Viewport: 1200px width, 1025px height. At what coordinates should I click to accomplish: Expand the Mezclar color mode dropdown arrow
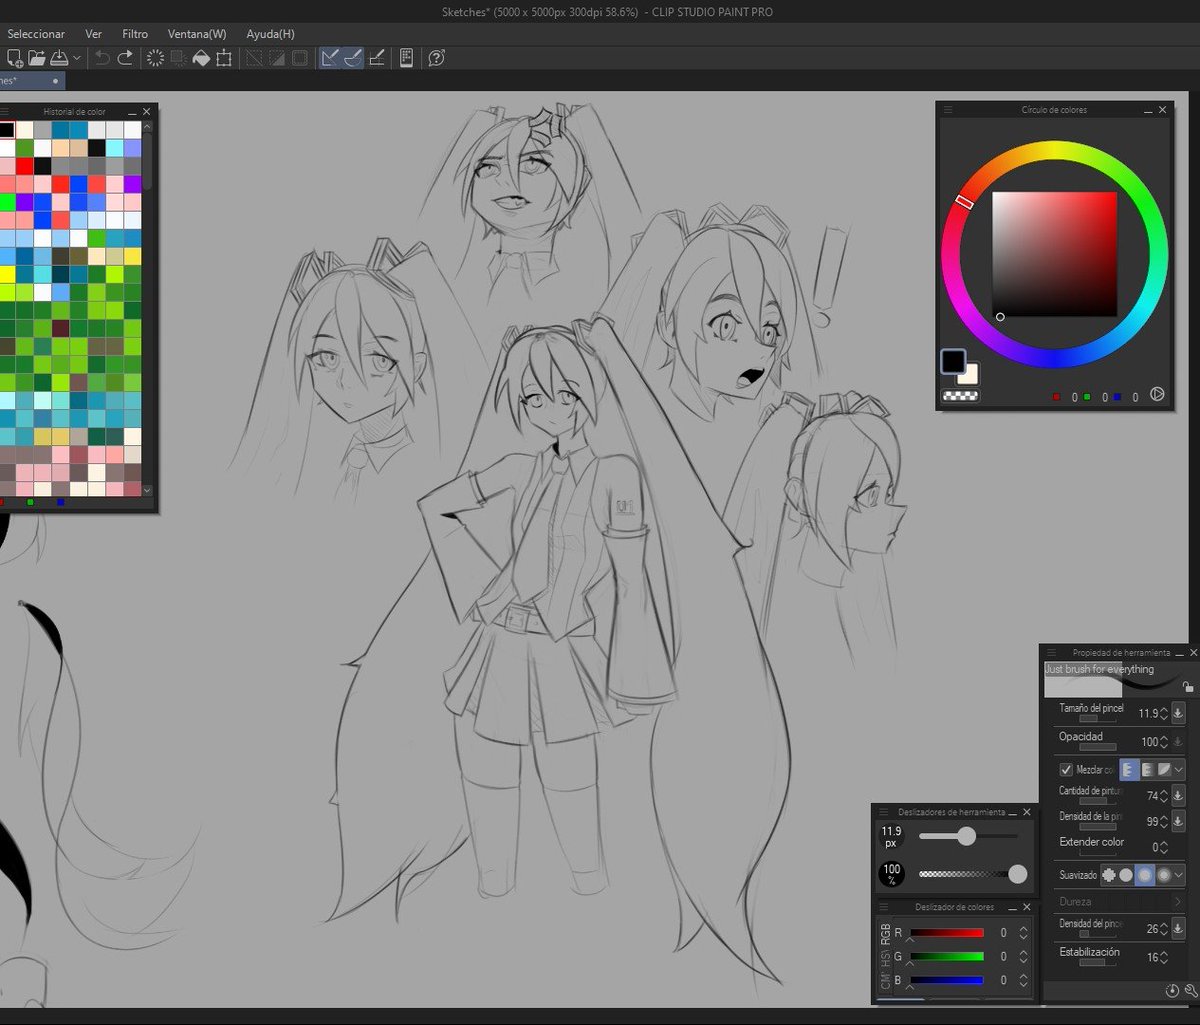coord(1180,770)
